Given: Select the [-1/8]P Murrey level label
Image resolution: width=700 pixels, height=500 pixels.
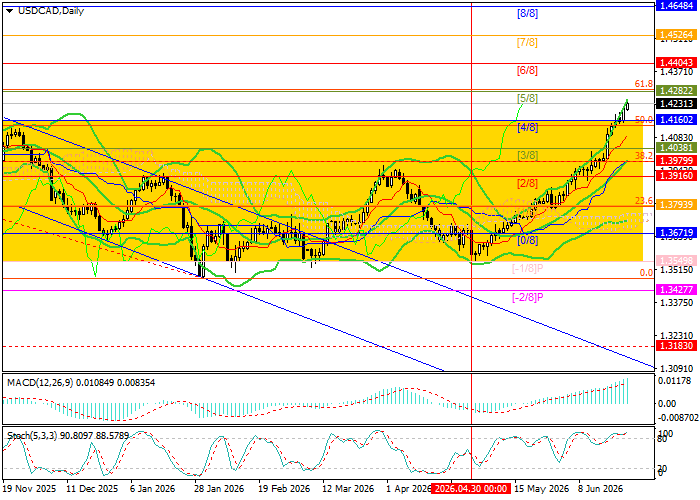Looking at the screenshot, I should 527,268.
